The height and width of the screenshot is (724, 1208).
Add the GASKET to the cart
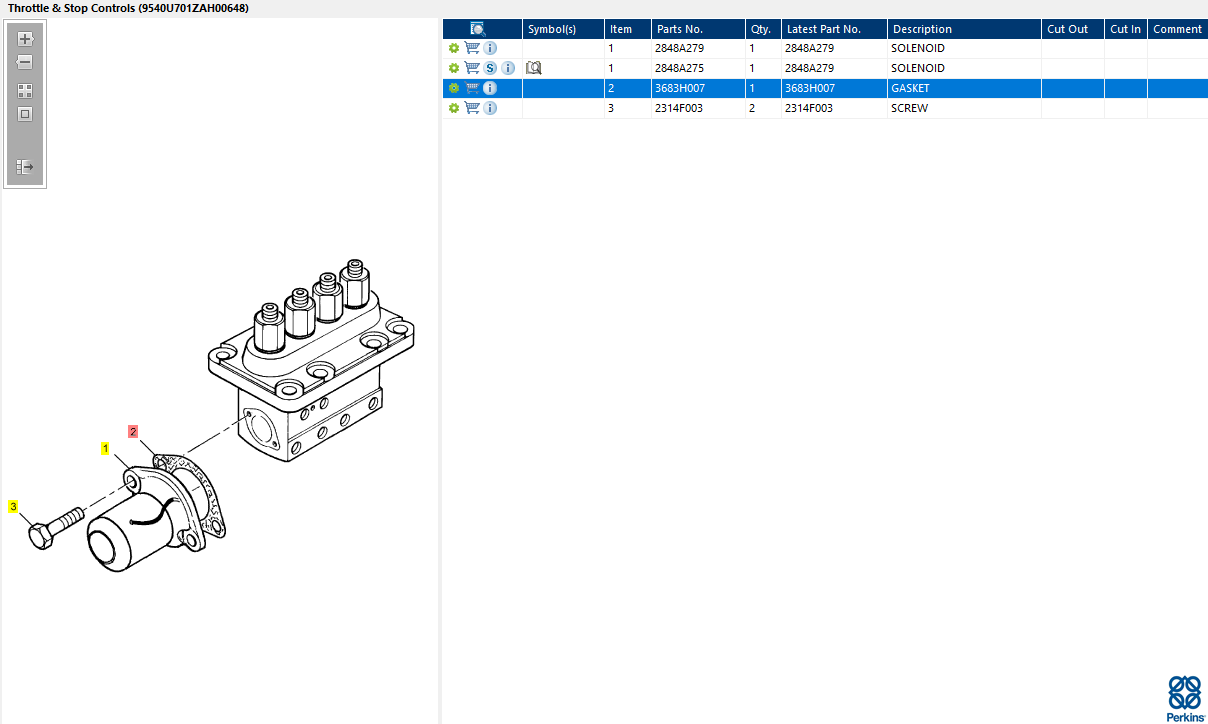[x=472, y=88]
